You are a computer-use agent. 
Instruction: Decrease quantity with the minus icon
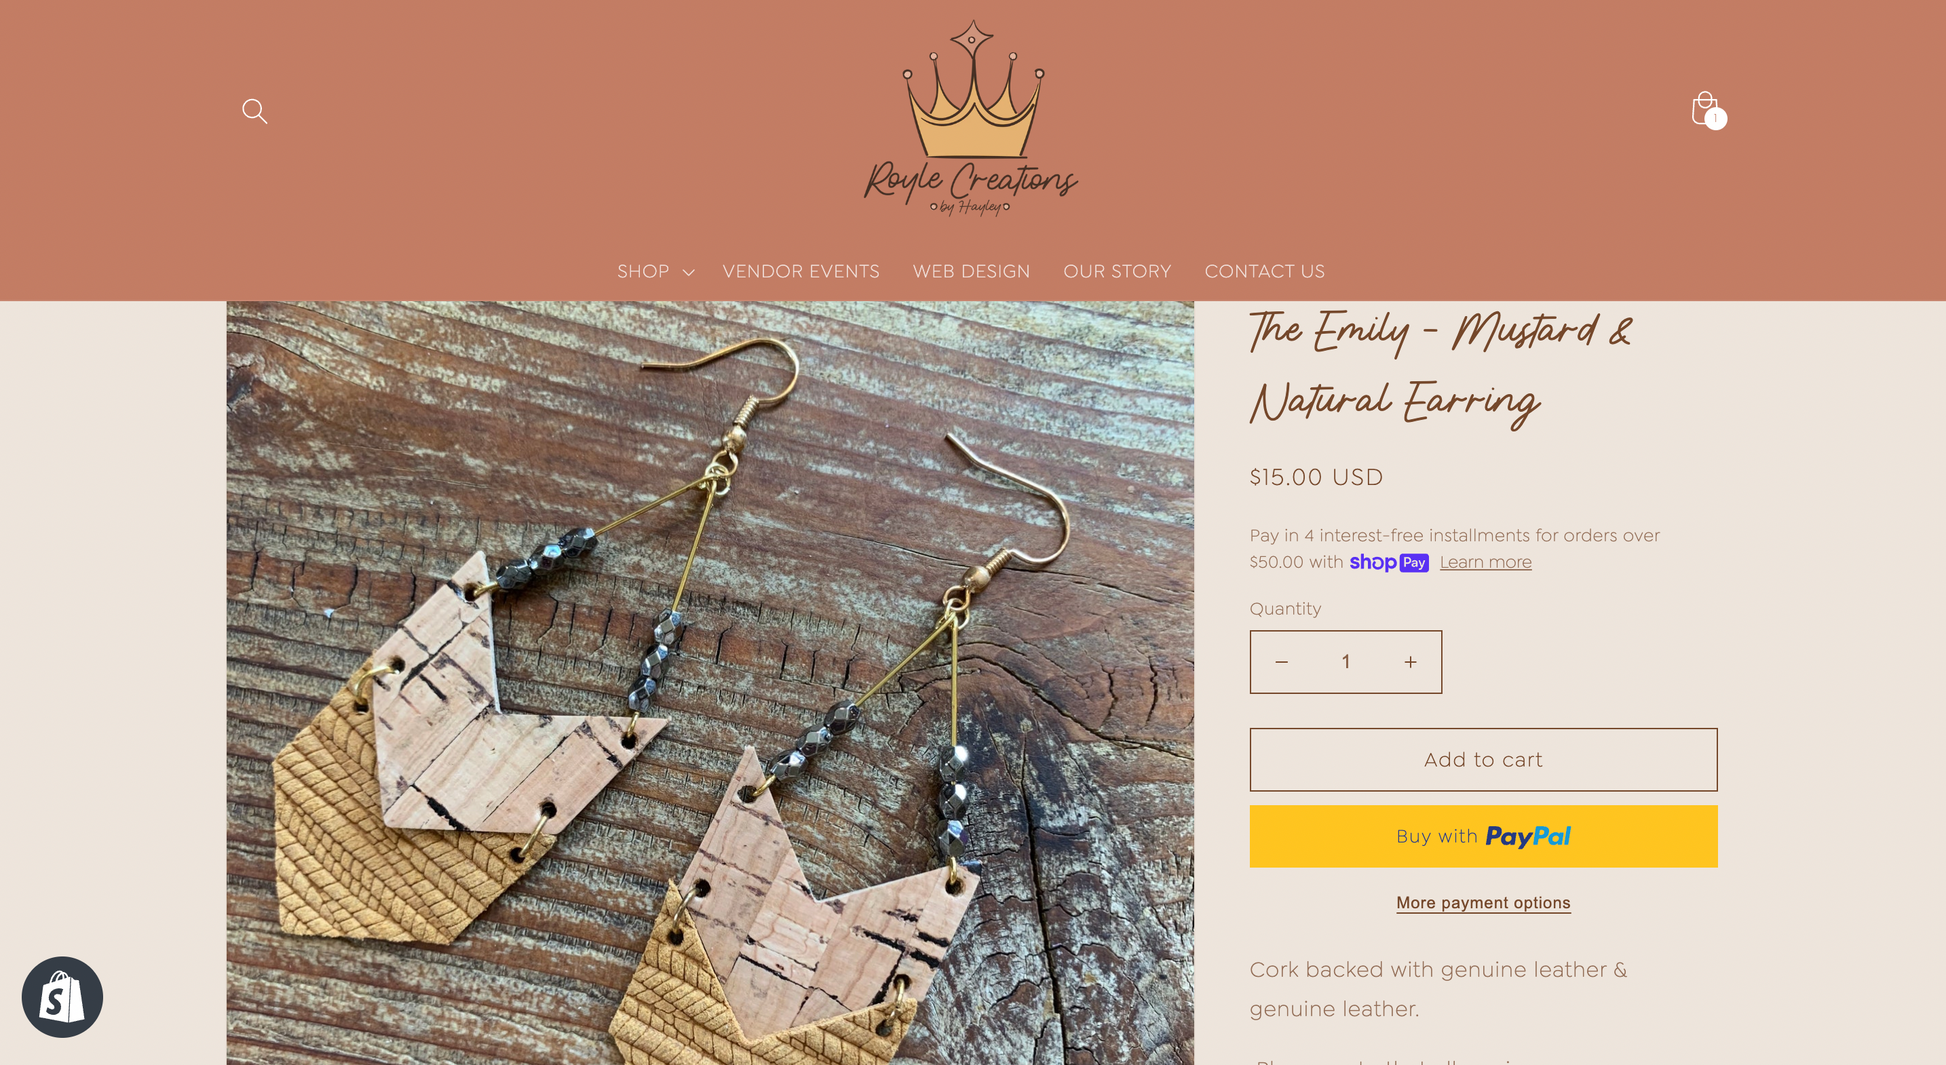1281,662
